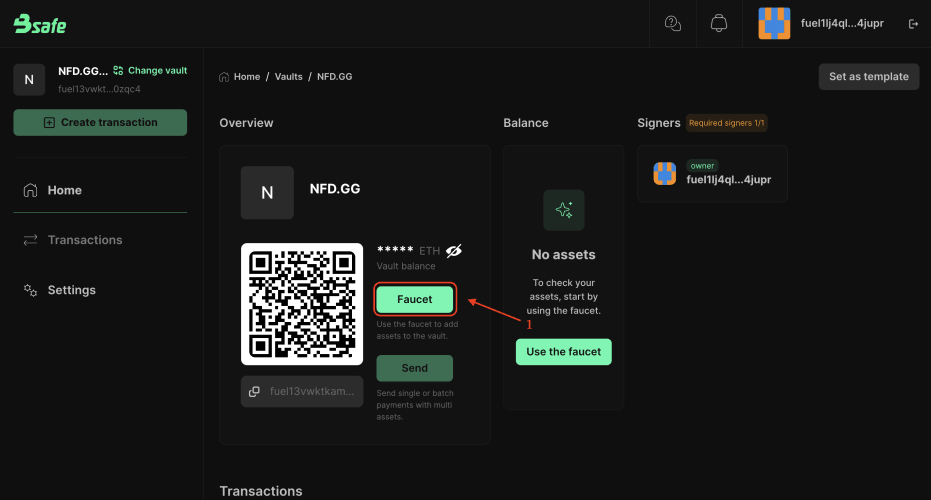This screenshot has height=500, width=931.
Task: Click the signer address fuel1lj4ql...4jupr card
Action: 712,174
